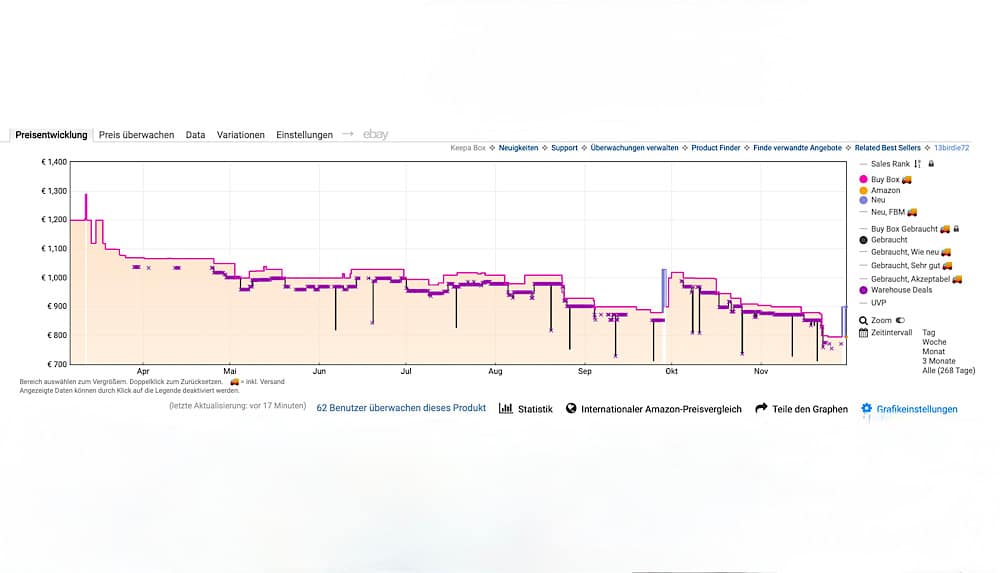Open the Variationen tab
Image resolution: width=1000 pixels, height=573 pixels.
(240, 135)
